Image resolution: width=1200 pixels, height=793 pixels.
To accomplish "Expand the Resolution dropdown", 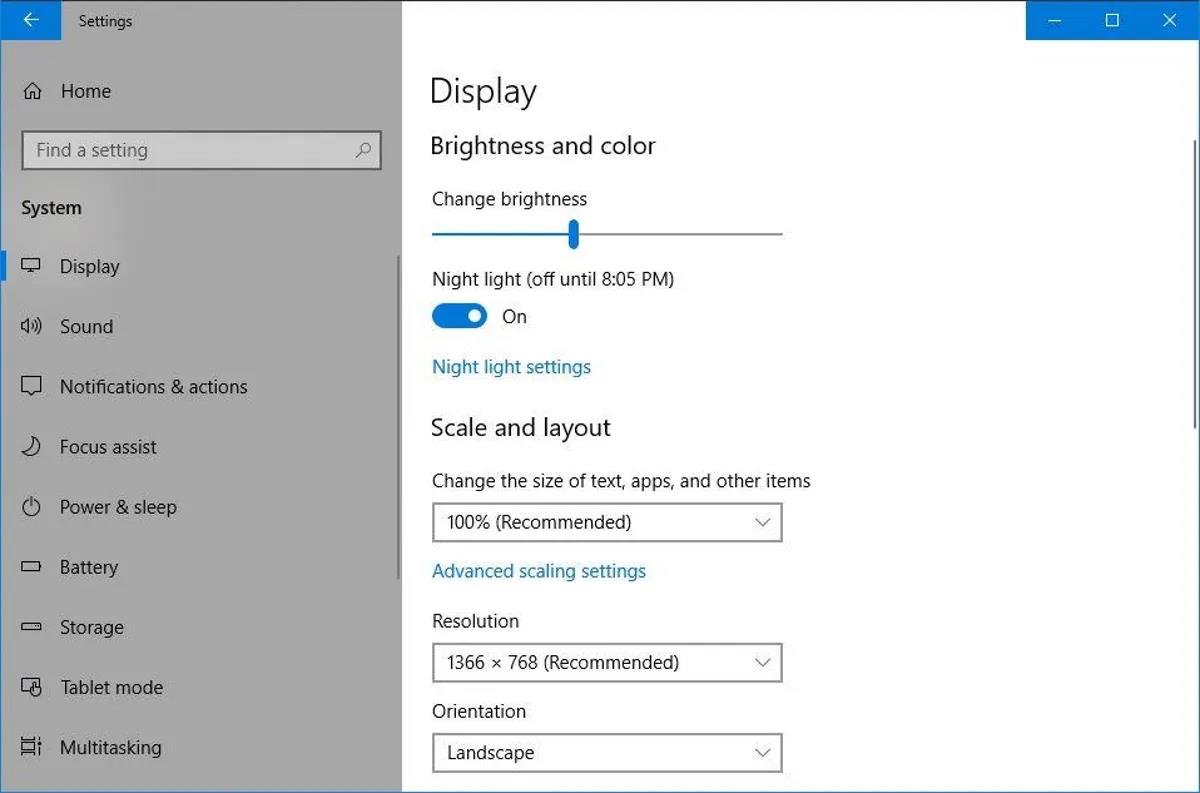I will 606,662.
